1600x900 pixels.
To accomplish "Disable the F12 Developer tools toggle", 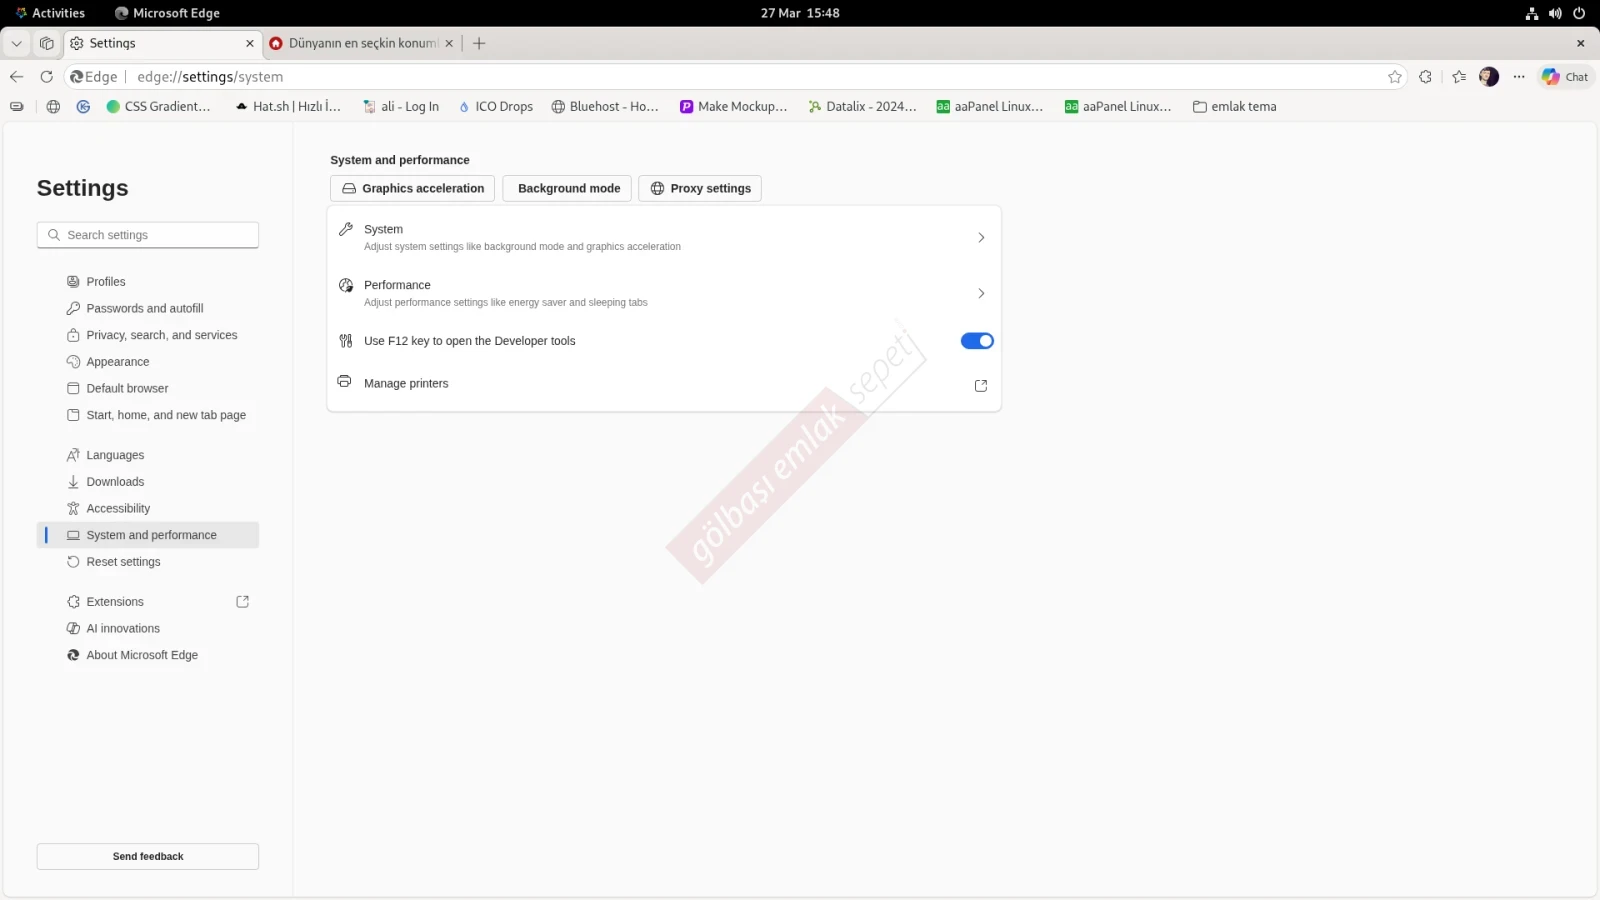I will (x=976, y=341).
